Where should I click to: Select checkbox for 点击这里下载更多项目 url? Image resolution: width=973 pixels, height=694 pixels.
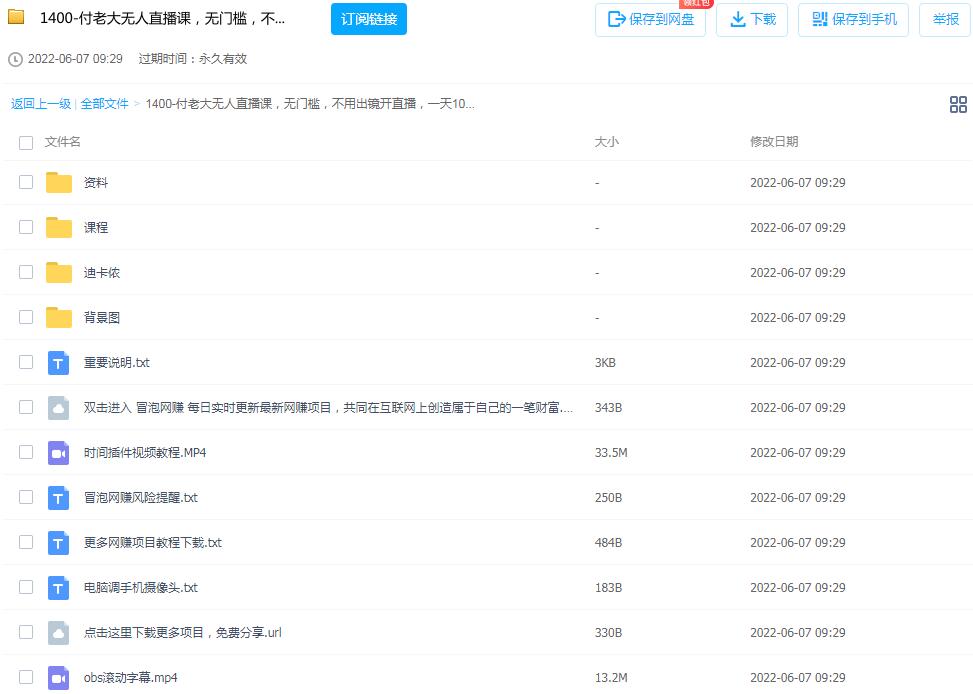tap(26, 632)
